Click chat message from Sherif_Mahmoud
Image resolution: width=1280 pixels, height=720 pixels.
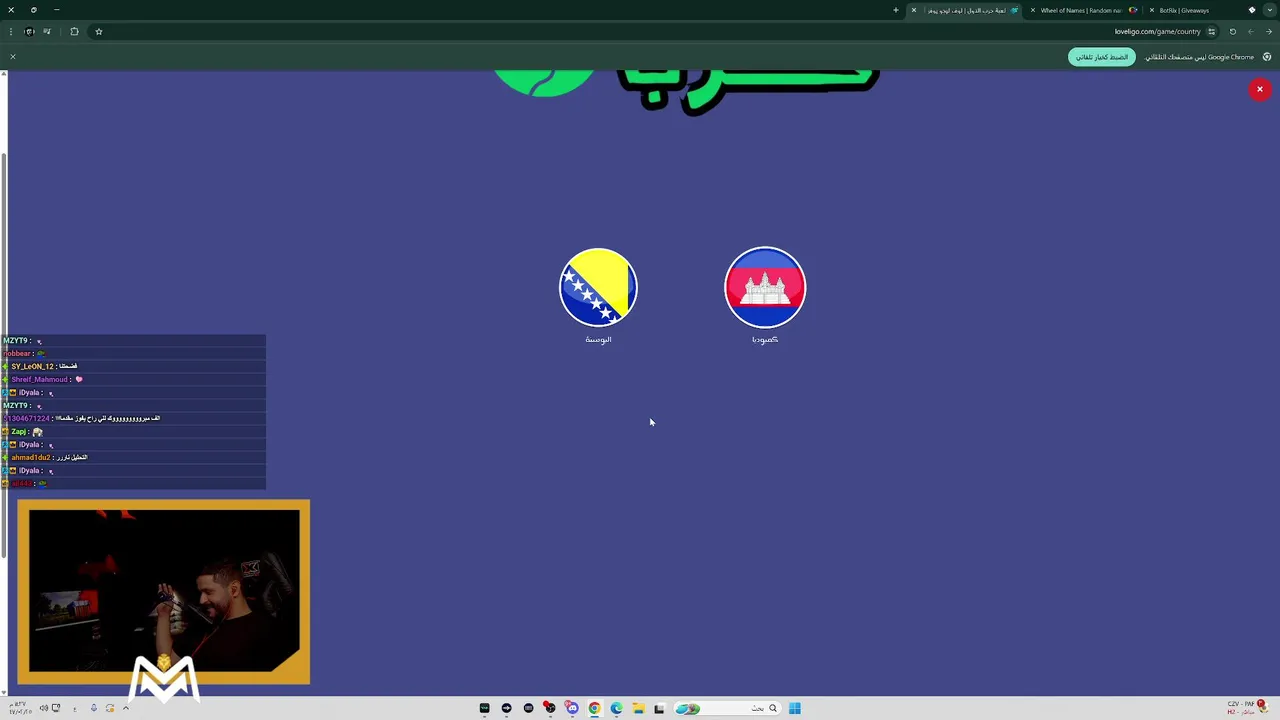pos(134,379)
